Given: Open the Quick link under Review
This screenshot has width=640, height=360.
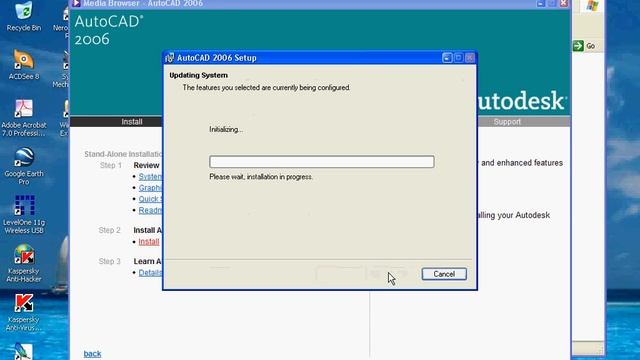Looking at the screenshot, I should point(149,199).
